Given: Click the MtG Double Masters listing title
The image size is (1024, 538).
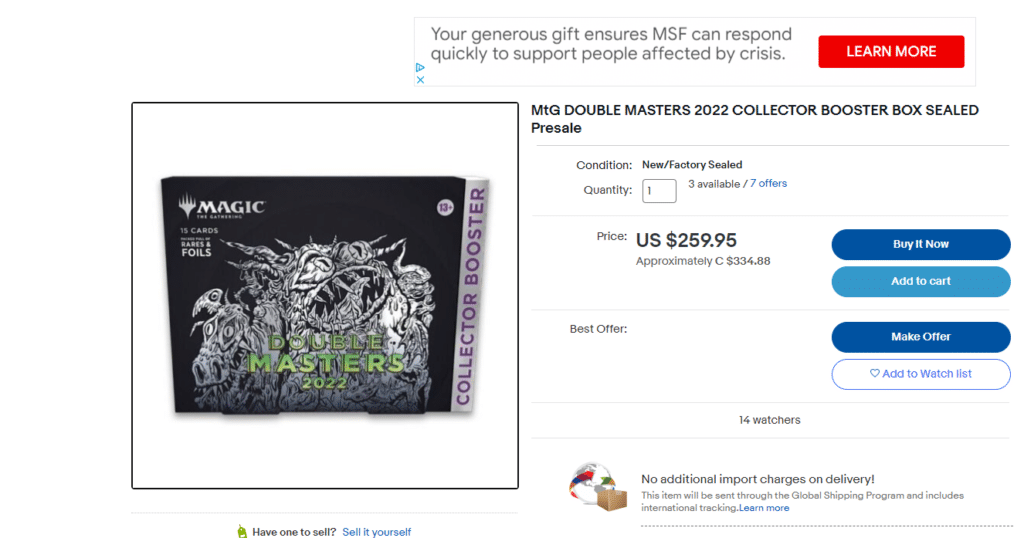Looking at the screenshot, I should 754,119.
